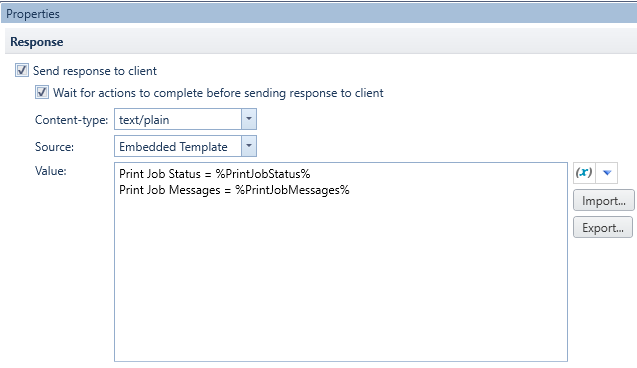The width and height of the screenshot is (637, 368).
Task: Click the Content-type: field label
Action: pyautogui.click(x=72, y=120)
